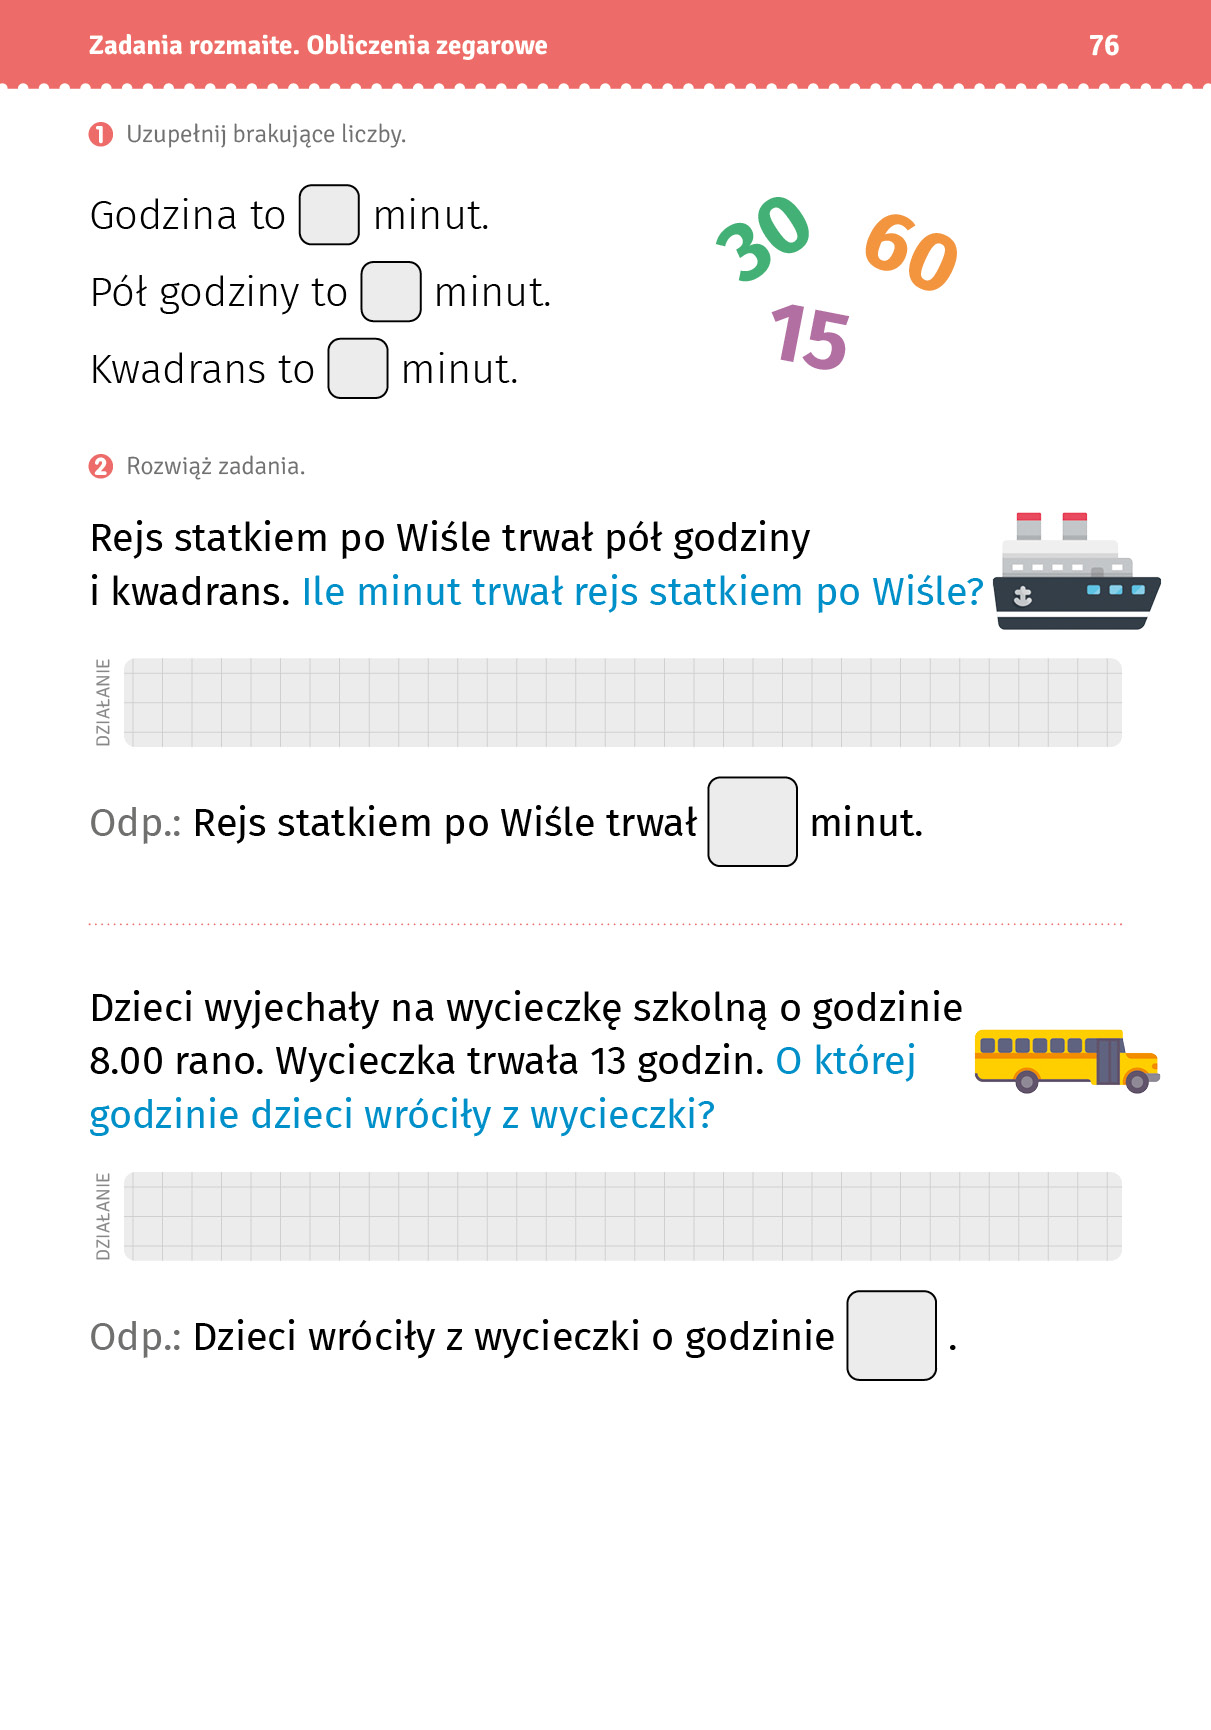The image size is (1211, 1730).
Task: Click the red circle numbered 1
Action: [101, 134]
